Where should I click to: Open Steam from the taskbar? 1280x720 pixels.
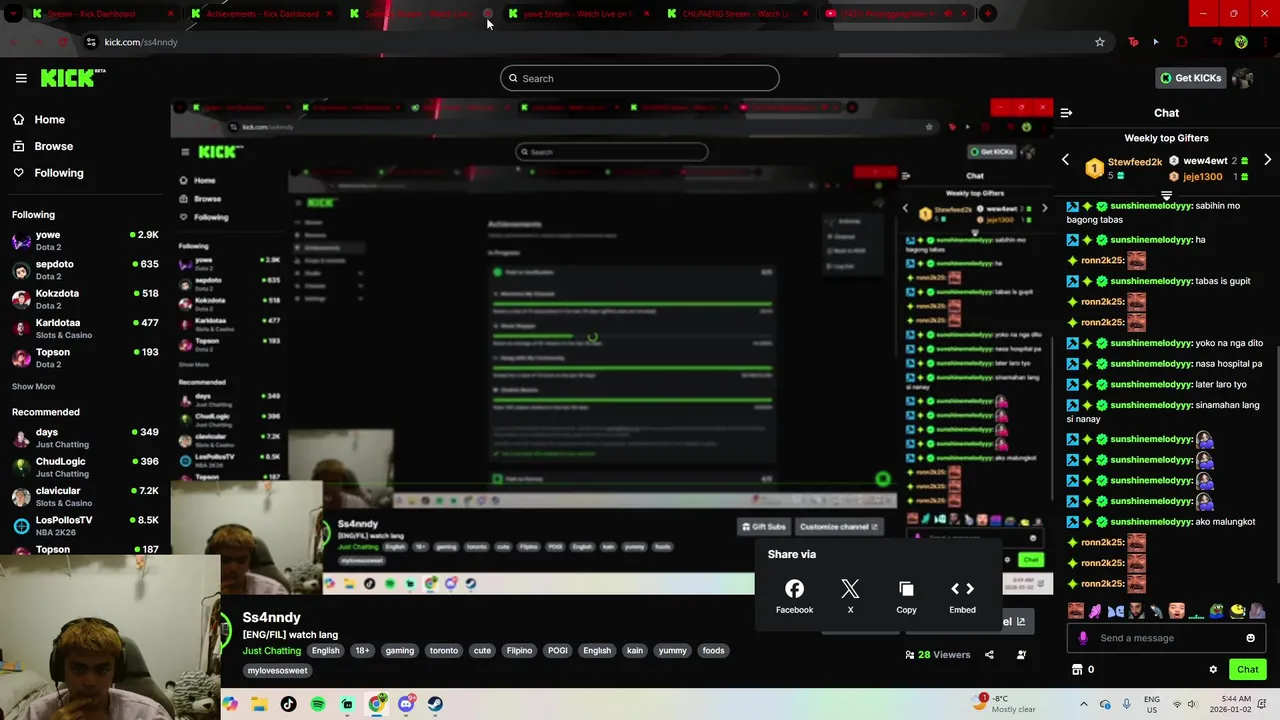tap(435, 704)
